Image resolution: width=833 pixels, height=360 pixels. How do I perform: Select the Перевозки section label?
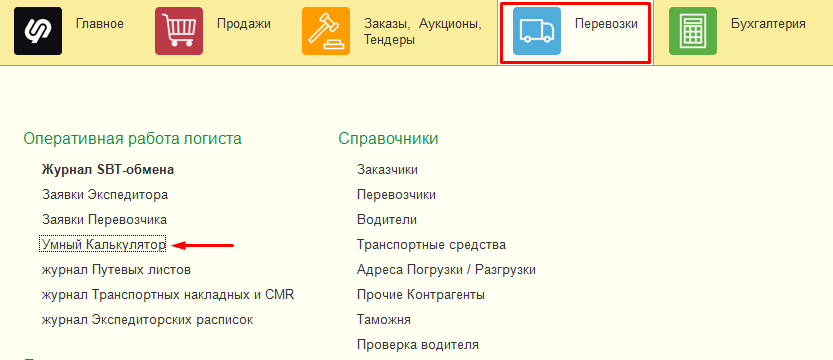coord(606,23)
